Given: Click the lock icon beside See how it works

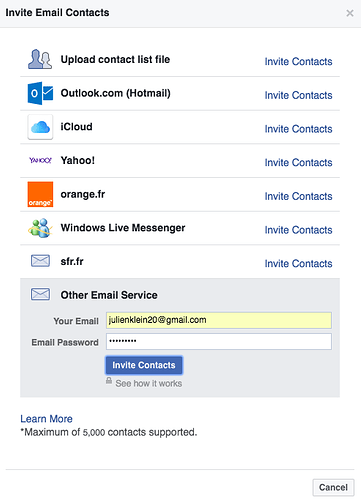Looking at the screenshot, I should coord(109,380).
